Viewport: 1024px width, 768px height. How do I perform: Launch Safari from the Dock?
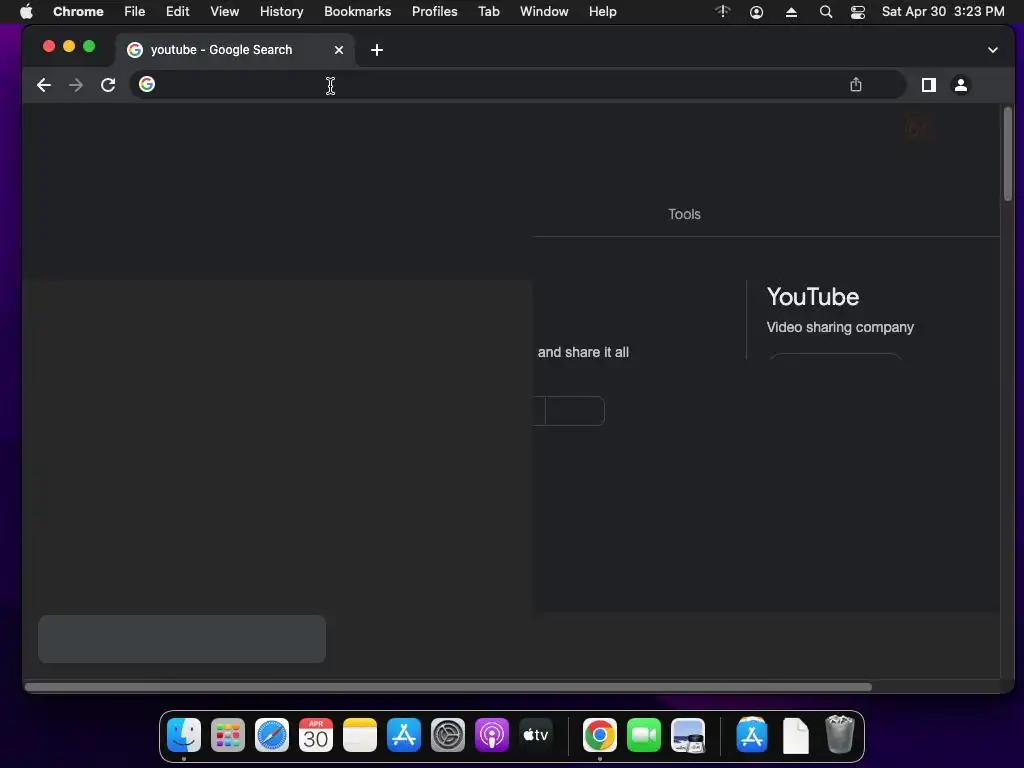click(272, 735)
